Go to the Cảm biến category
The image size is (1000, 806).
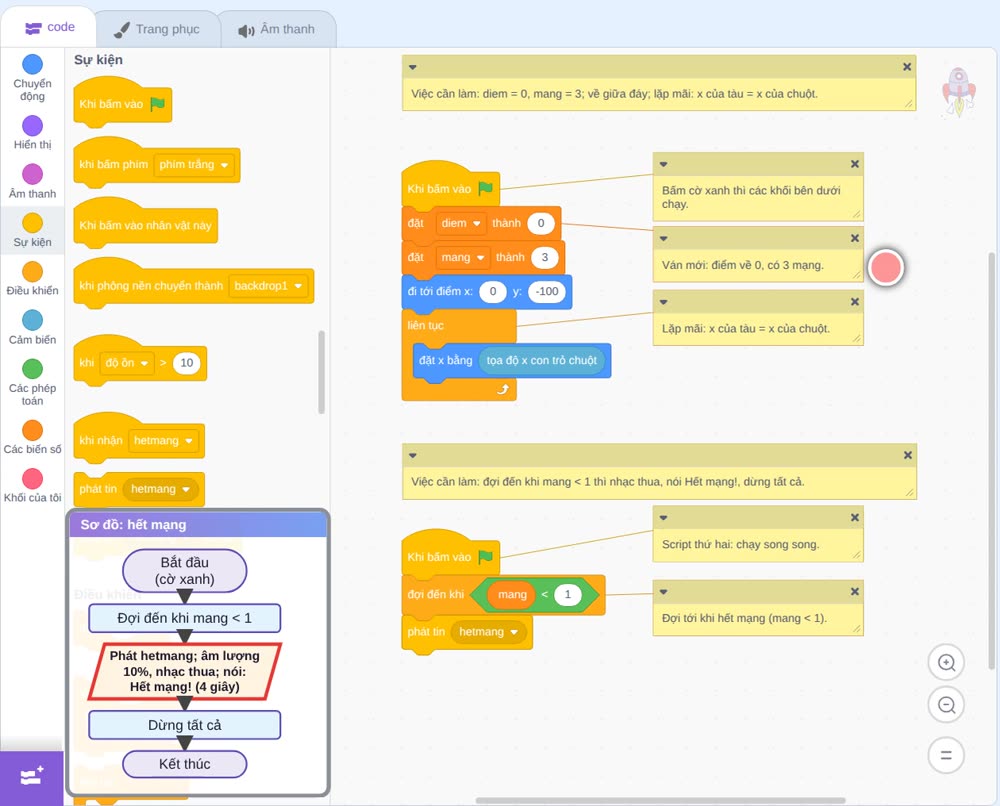[33, 320]
